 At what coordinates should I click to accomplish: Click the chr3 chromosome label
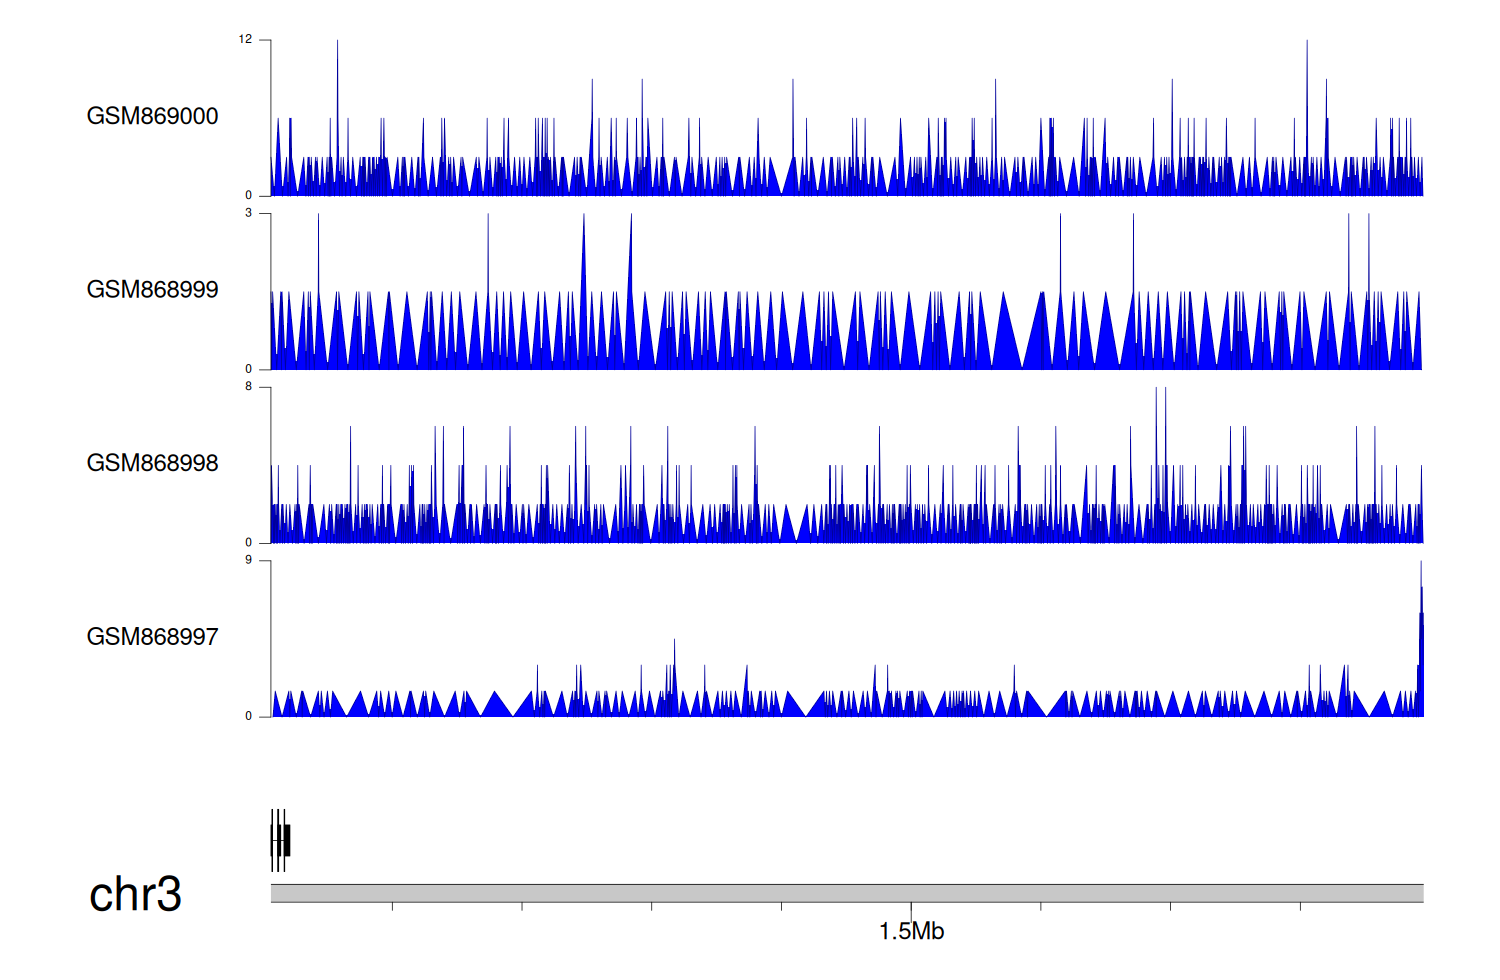click(135, 894)
